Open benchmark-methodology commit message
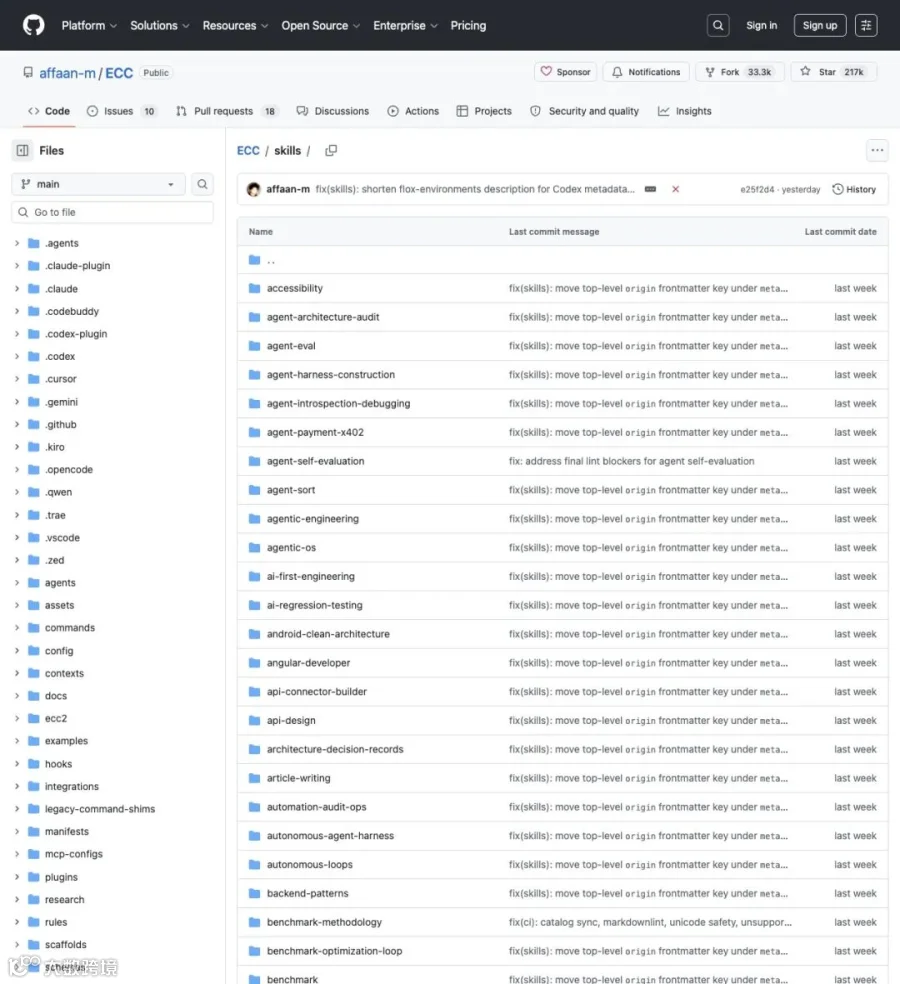The image size is (900, 984). (650, 922)
